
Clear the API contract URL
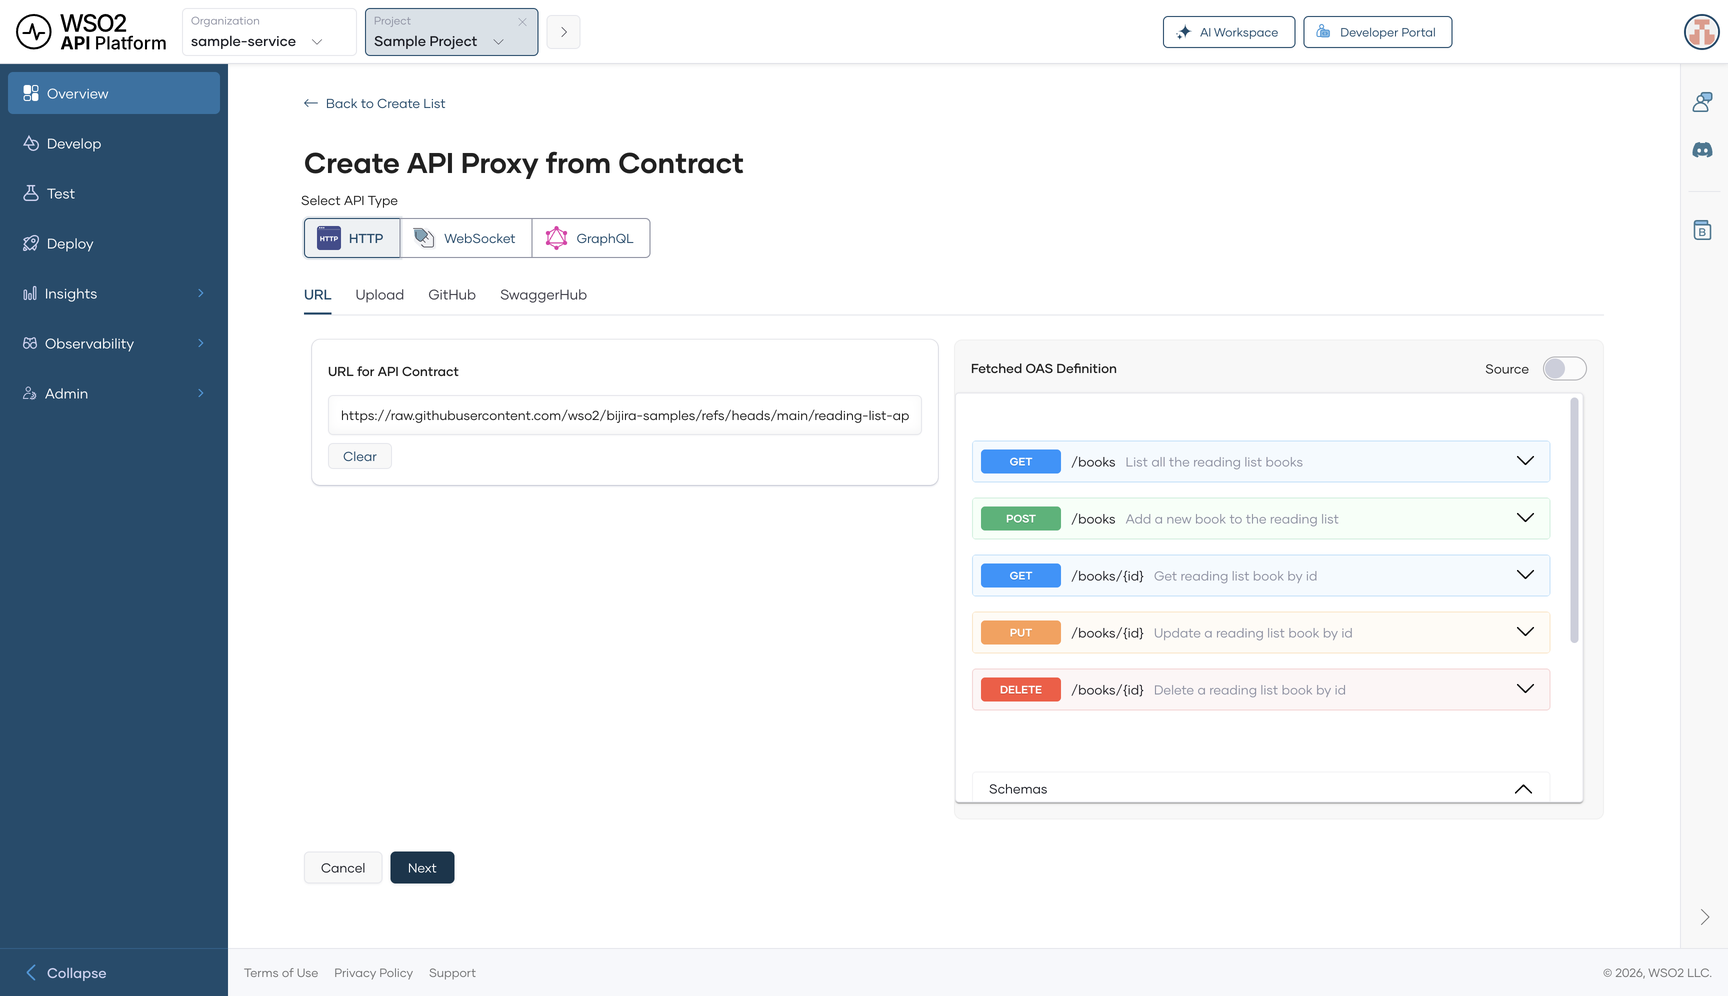coord(360,456)
